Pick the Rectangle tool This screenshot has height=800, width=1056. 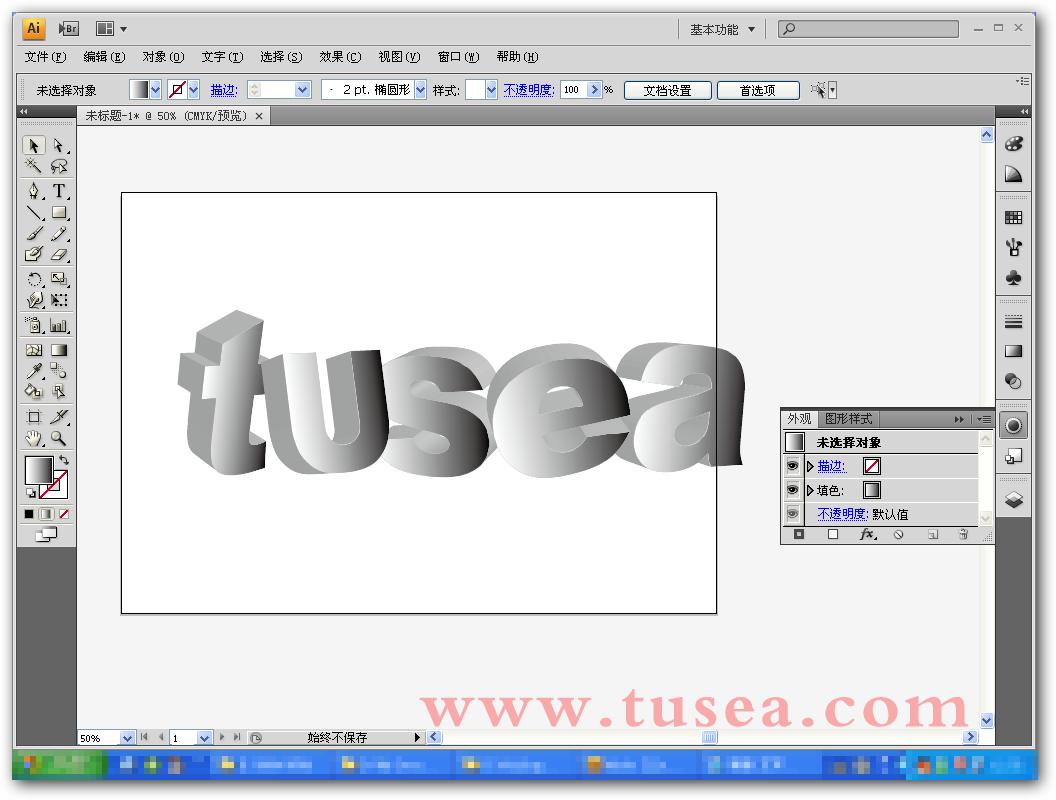(59, 213)
